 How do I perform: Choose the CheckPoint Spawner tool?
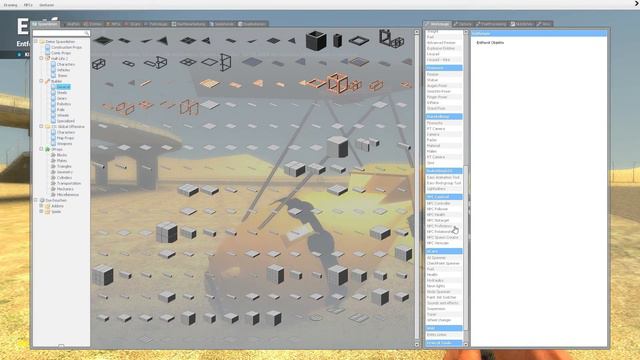click(x=444, y=263)
